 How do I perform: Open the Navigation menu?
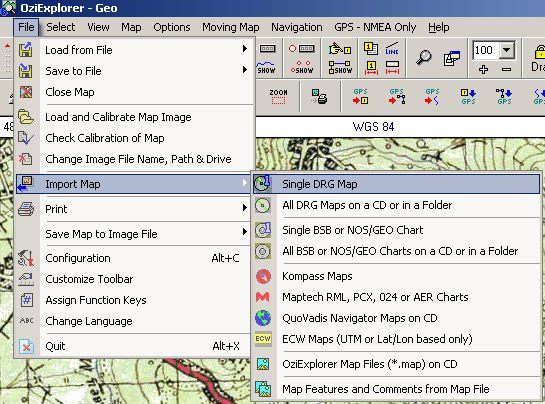296,27
